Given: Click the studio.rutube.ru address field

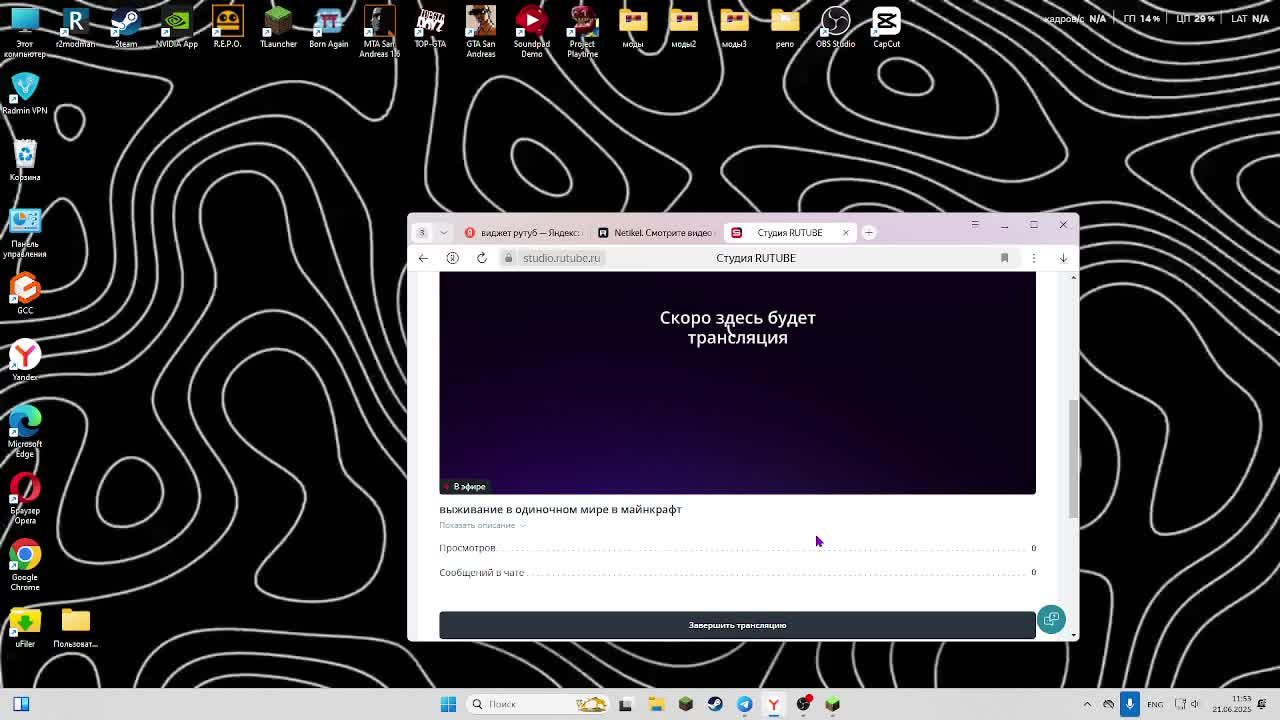Looking at the screenshot, I should pyautogui.click(x=561, y=258).
